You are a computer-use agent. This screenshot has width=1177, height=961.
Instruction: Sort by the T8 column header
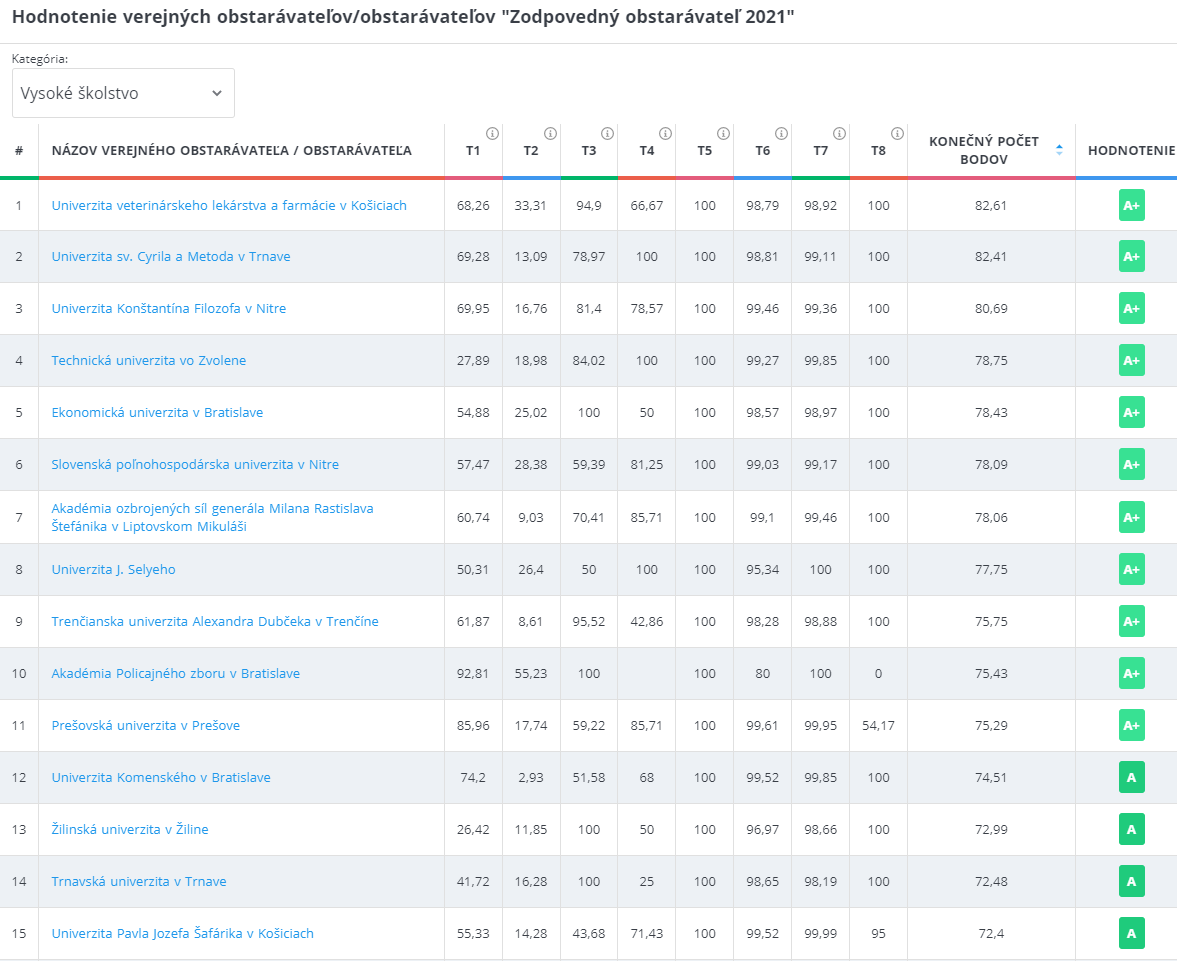[x=878, y=150]
